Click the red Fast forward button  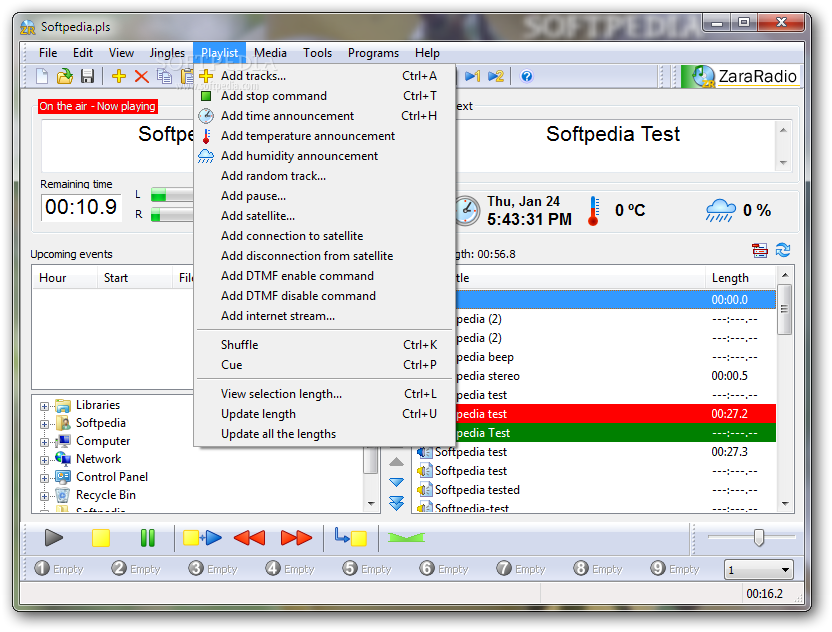[x=297, y=538]
